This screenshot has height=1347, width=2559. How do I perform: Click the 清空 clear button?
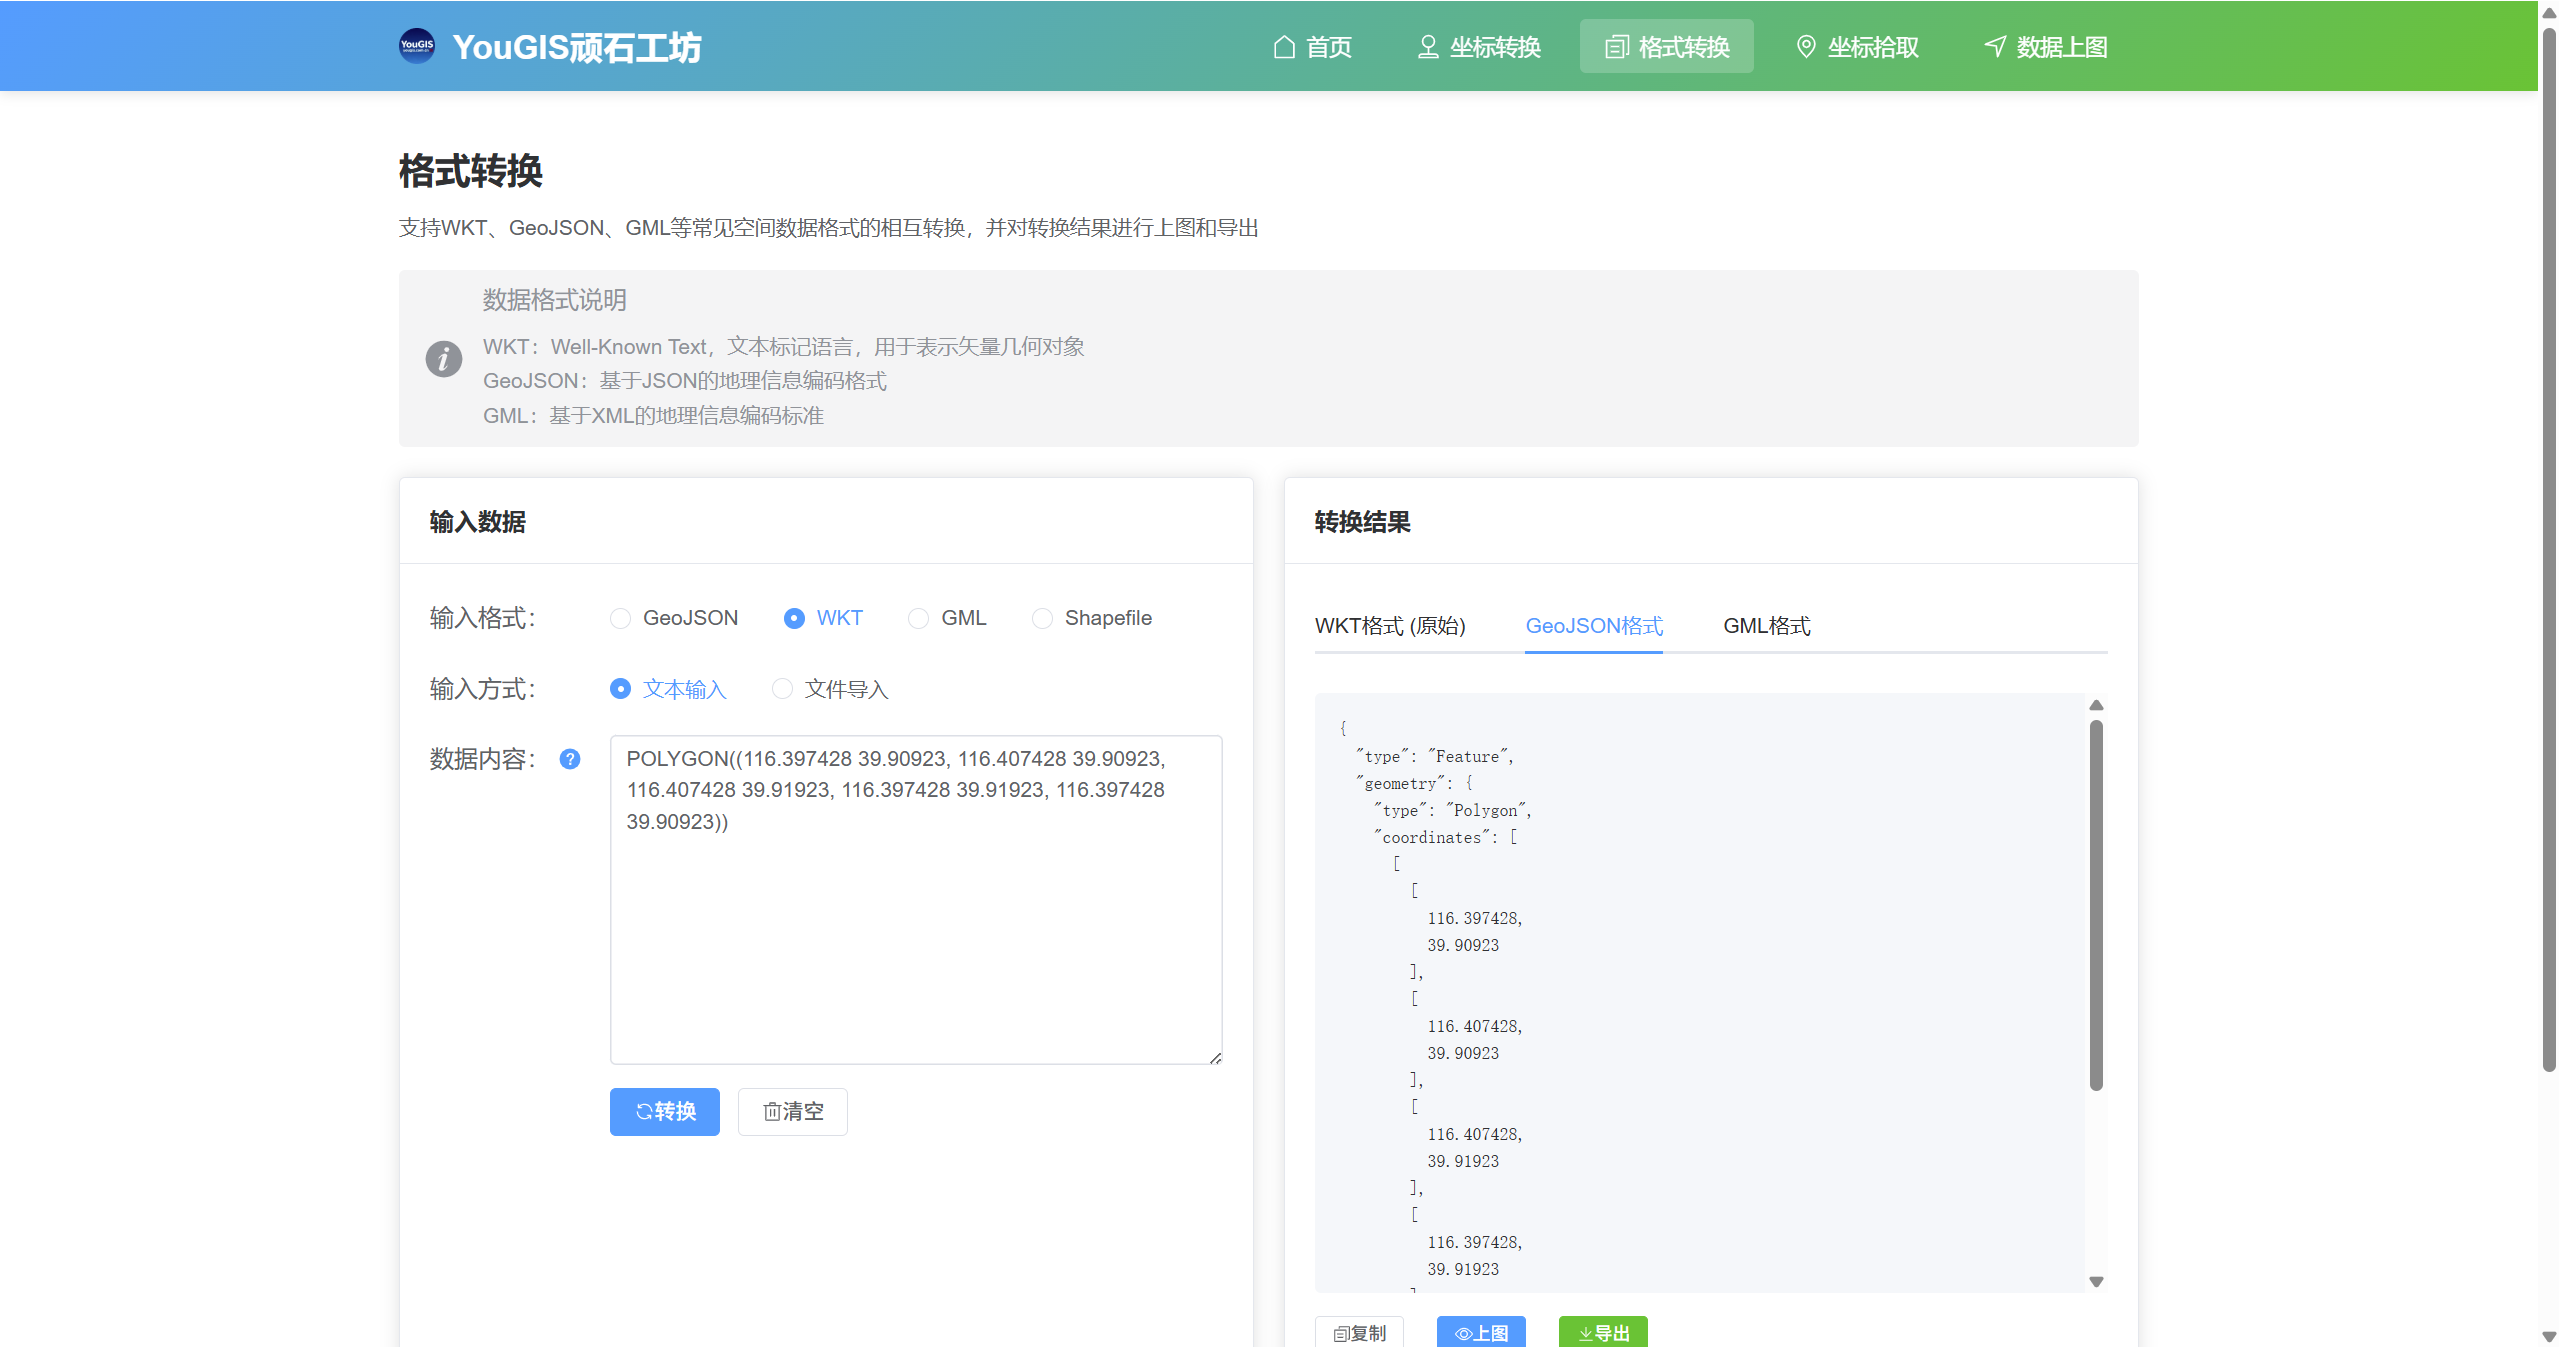(x=791, y=1111)
